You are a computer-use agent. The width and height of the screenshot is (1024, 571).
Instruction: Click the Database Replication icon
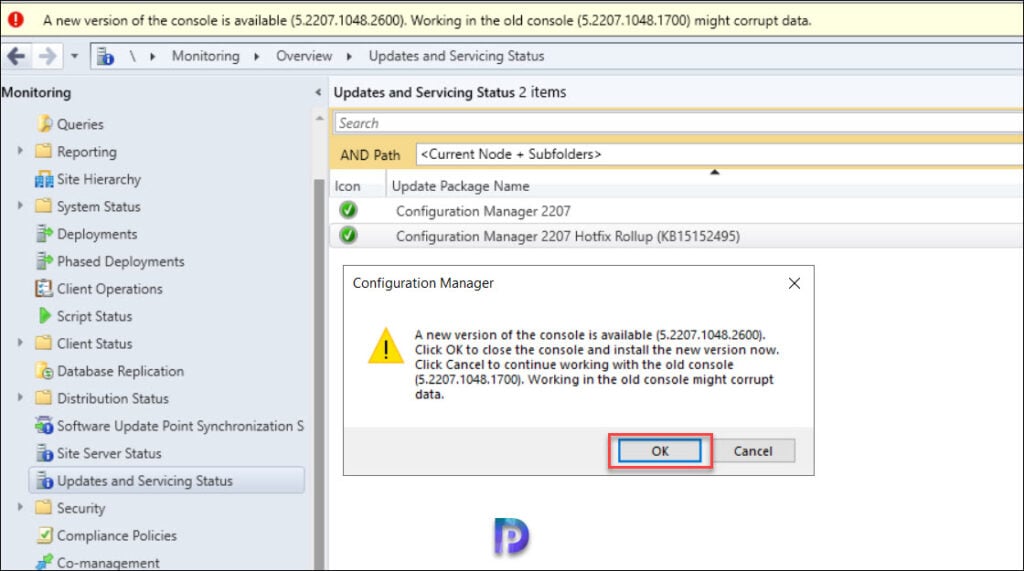coord(44,370)
